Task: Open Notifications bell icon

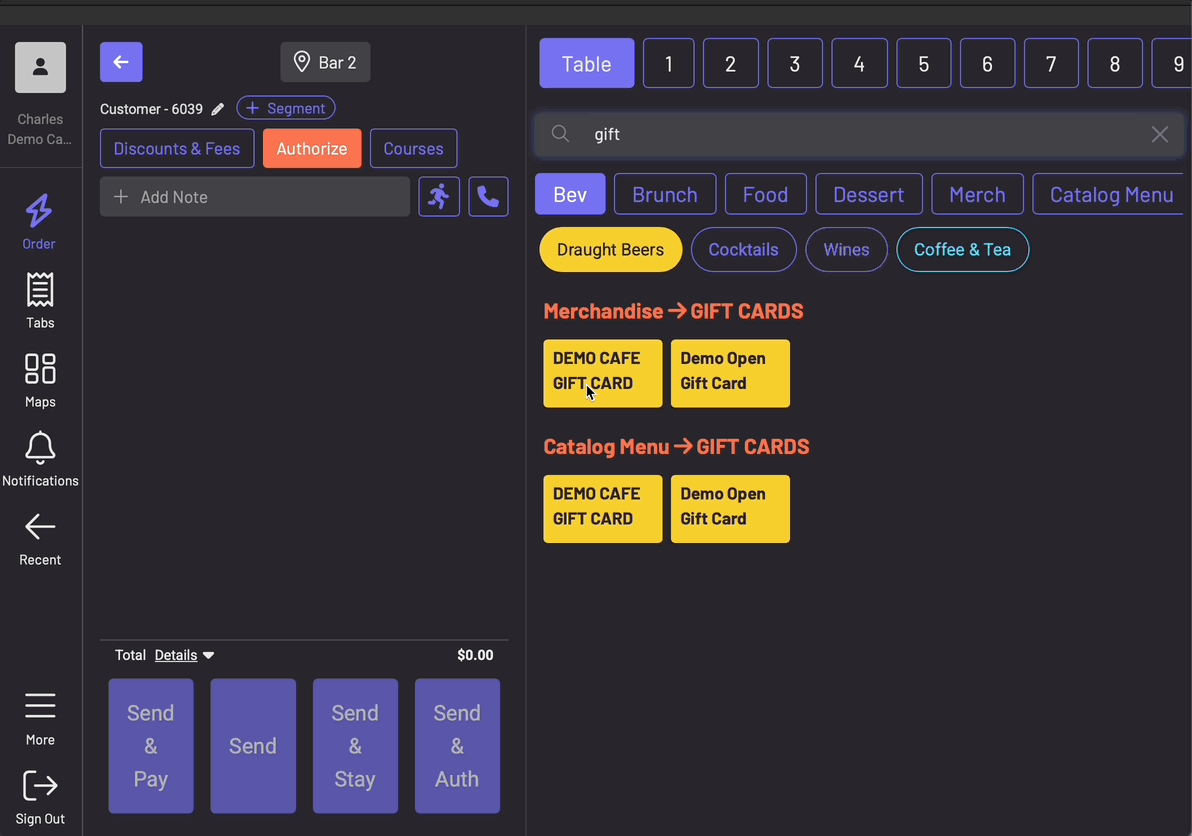Action: (x=40, y=449)
